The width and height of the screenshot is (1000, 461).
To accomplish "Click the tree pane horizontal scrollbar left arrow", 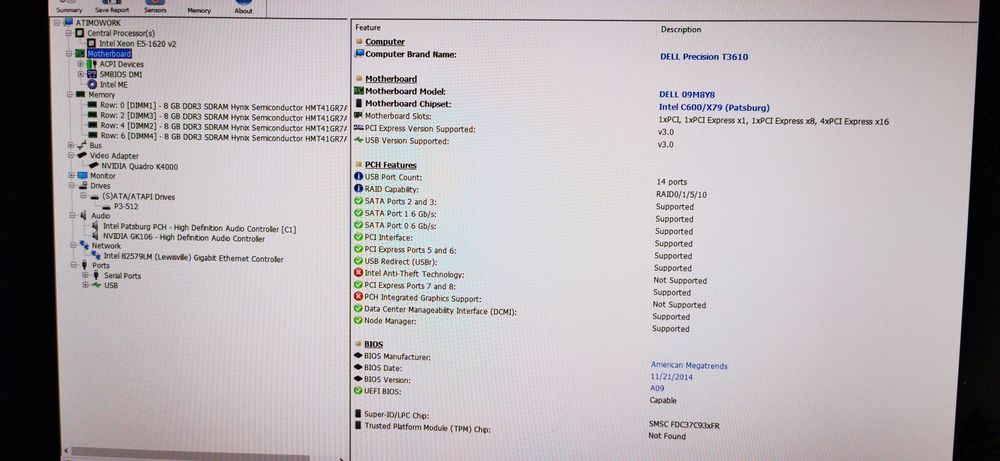I will coord(66,452).
